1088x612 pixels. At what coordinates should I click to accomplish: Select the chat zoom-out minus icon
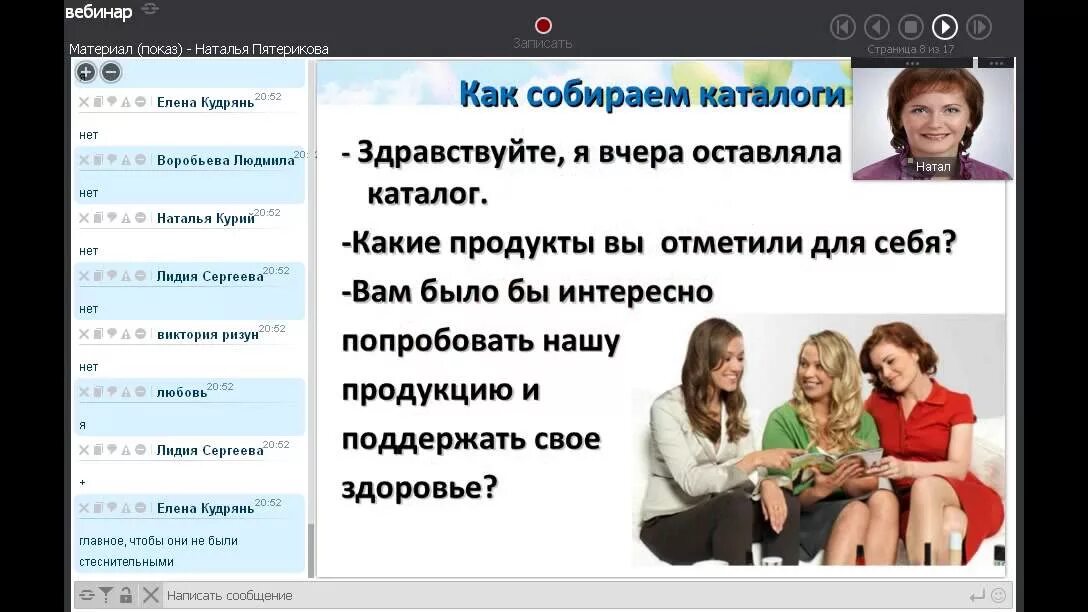(110, 72)
